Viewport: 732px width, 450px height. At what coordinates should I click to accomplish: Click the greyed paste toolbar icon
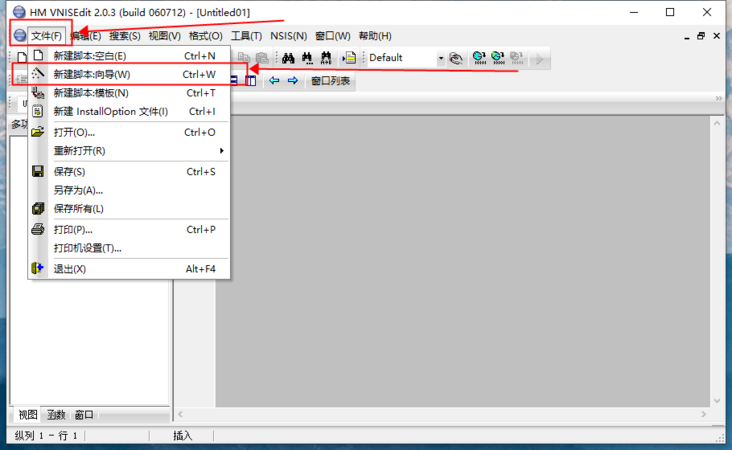(x=262, y=57)
